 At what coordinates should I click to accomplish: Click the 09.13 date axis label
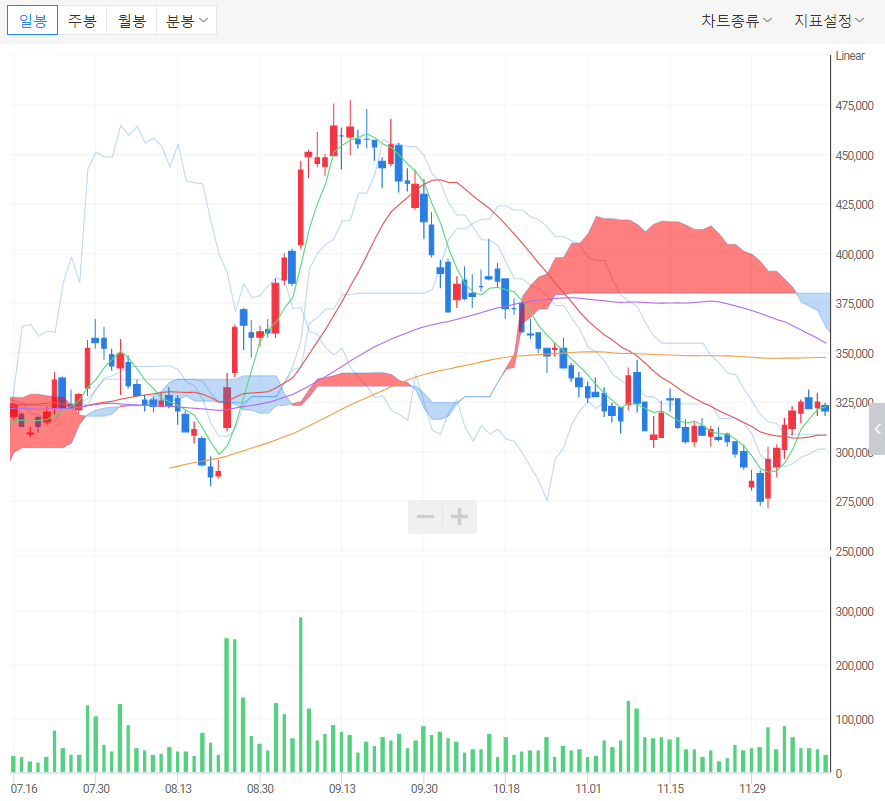pos(343,789)
